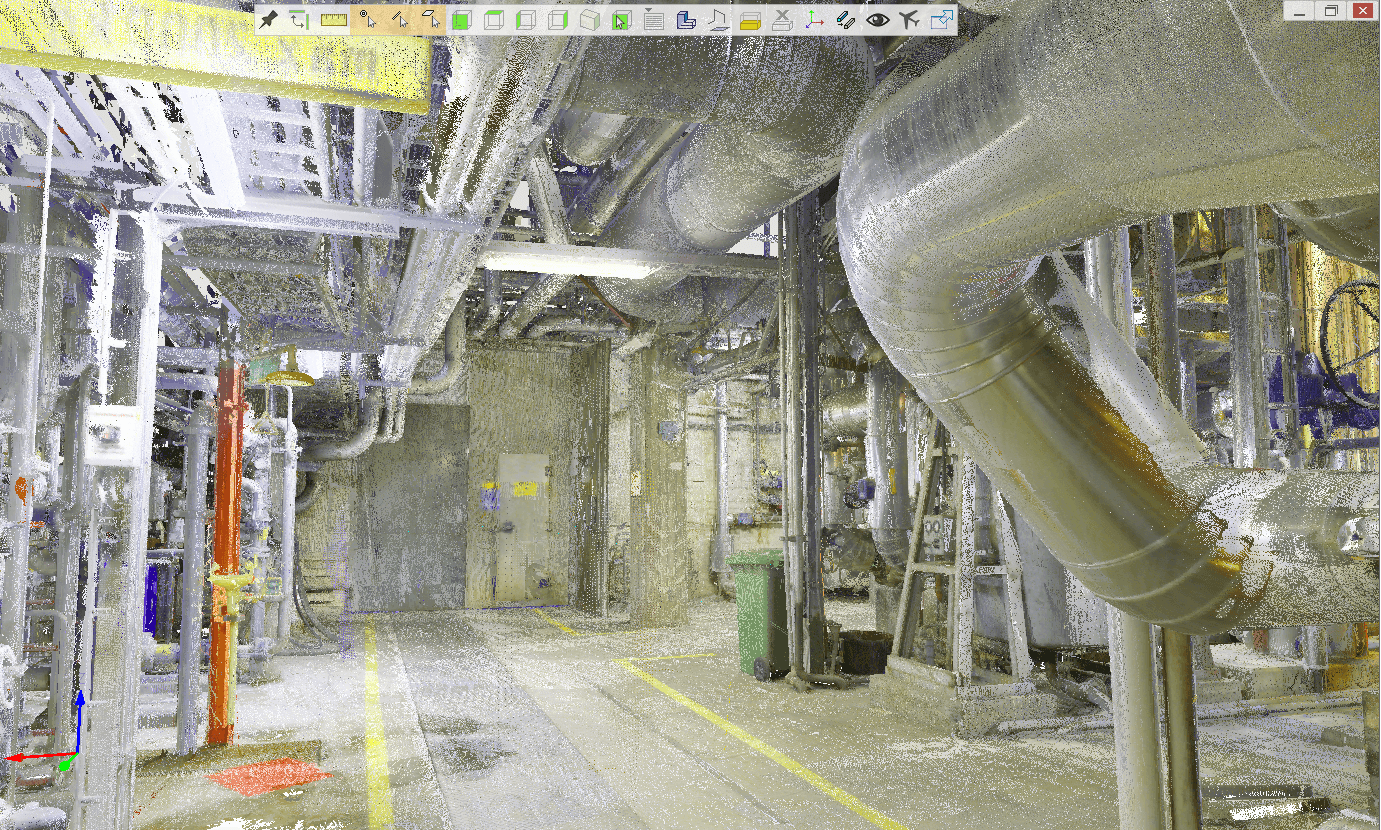This screenshot has height=830, width=1381.
Task: Select the line picking tool
Action: pos(400,16)
